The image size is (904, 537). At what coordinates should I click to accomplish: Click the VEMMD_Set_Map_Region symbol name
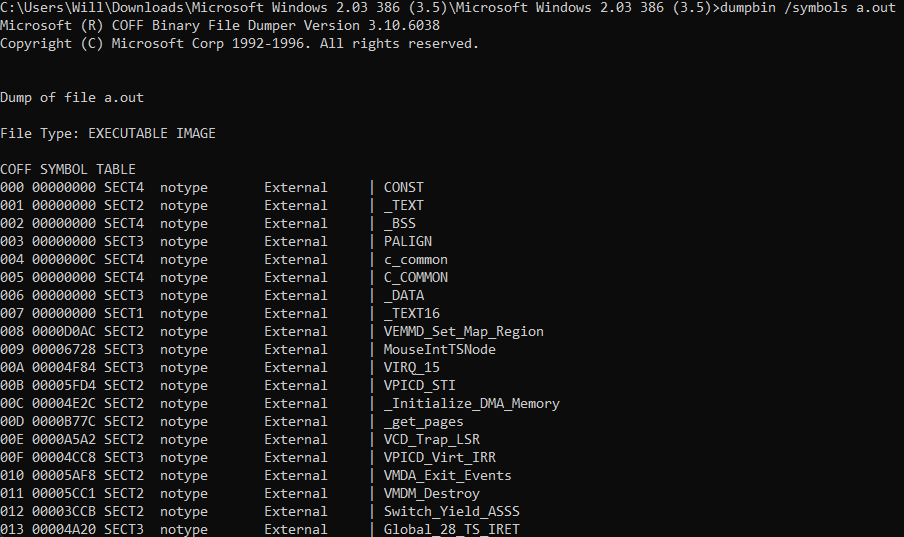click(463, 331)
